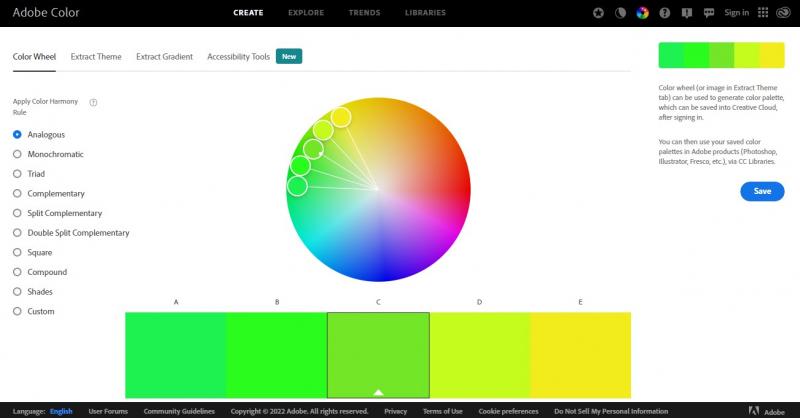The image size is (800, 418).
Task: Click the rainbow color wheel icon
Action: [x=642, y=13]
